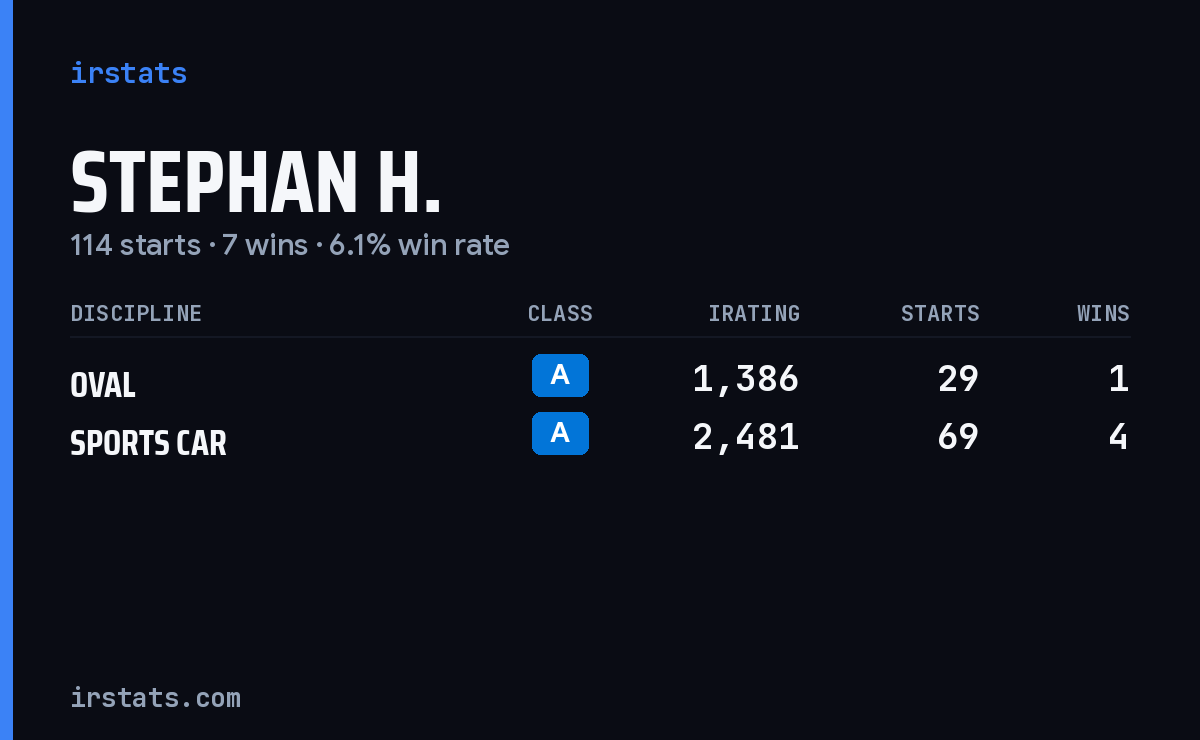Screen dimensions: 1200x740
Task: Select the OVAL discipline row label
Action: click(x=103, y=385)
